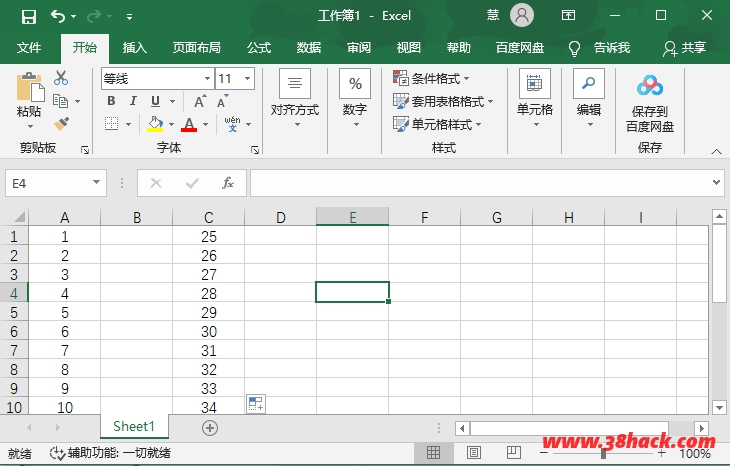Switch to the 插入 ribbon tab

134,47
